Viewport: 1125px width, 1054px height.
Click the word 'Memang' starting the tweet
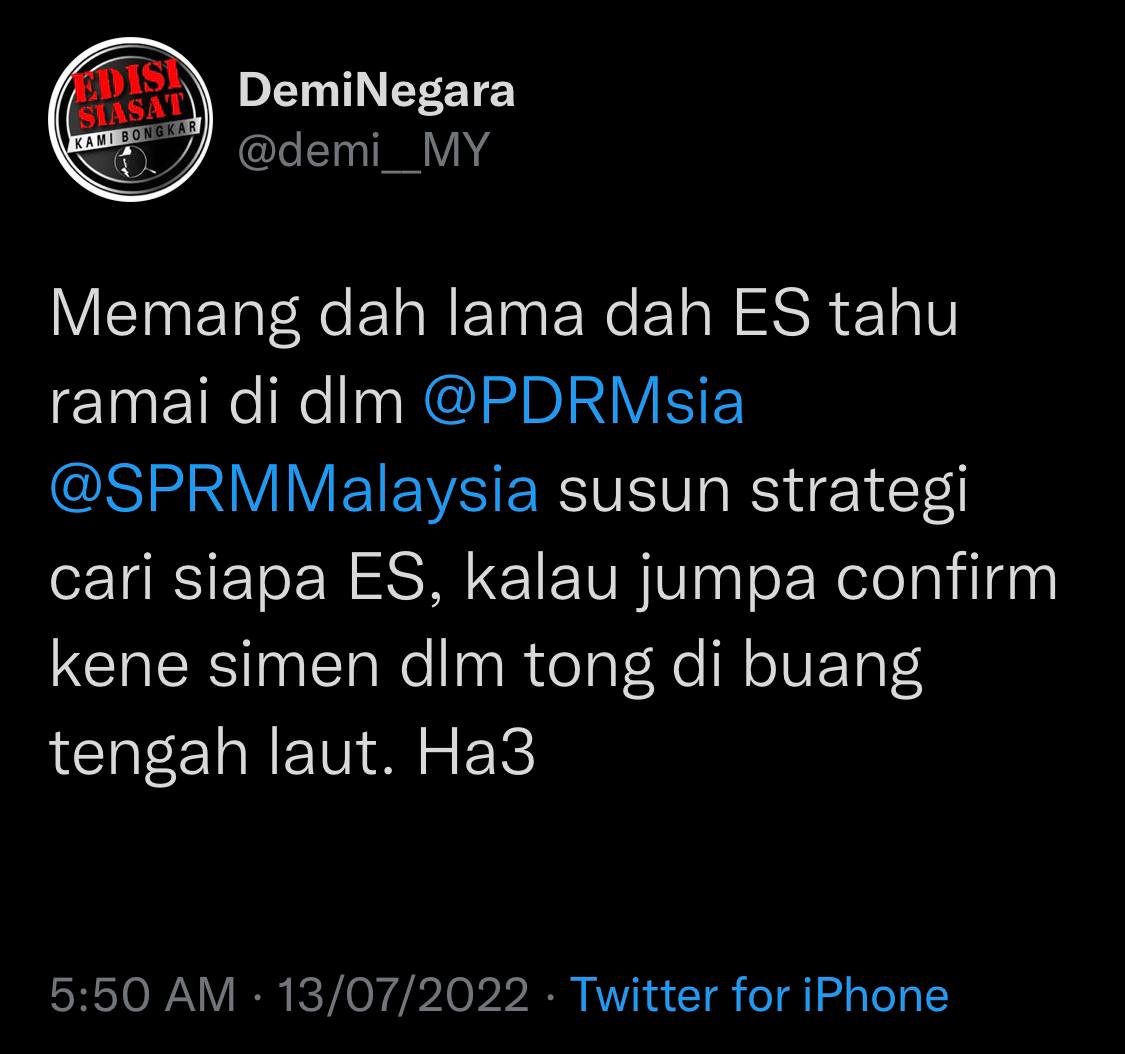tap(174, 316)
